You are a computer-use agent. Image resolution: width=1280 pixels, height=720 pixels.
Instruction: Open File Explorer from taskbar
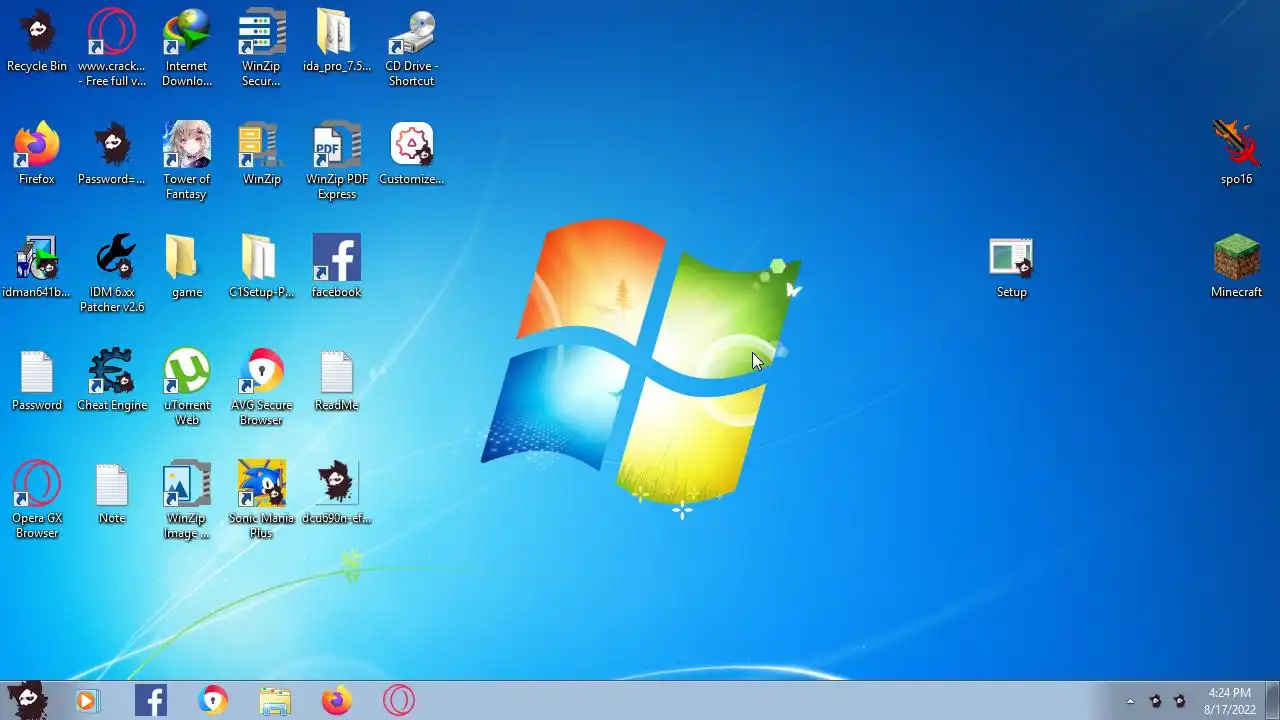click(275, 701)
